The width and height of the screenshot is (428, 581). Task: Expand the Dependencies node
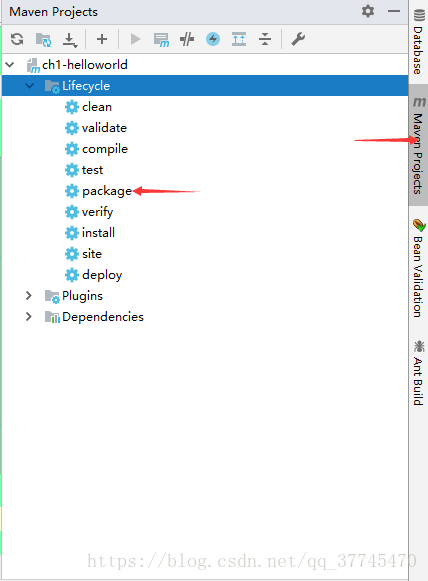pos(29,316)
